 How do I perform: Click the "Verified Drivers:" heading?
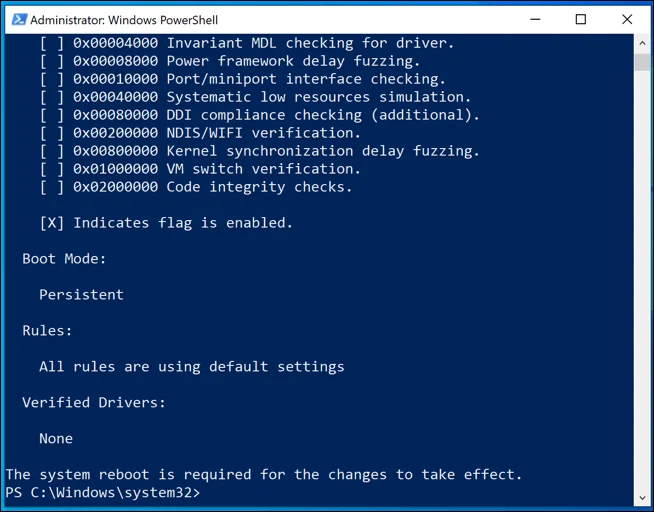(x=94, y=403)
